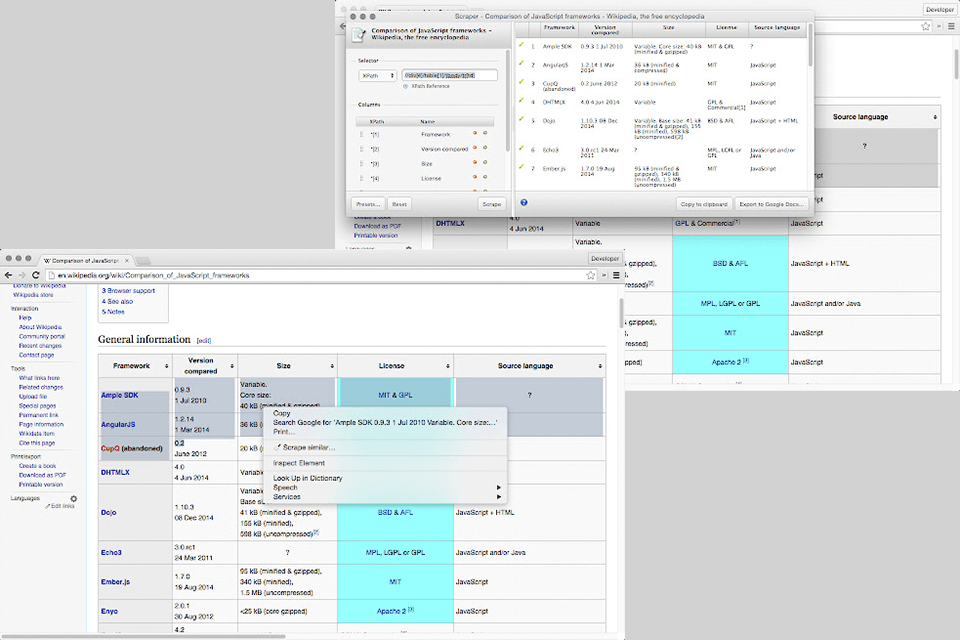This screenshot has height=640, width=960.
Task: Go back in the front Chrome window
Action: [8, 276]
